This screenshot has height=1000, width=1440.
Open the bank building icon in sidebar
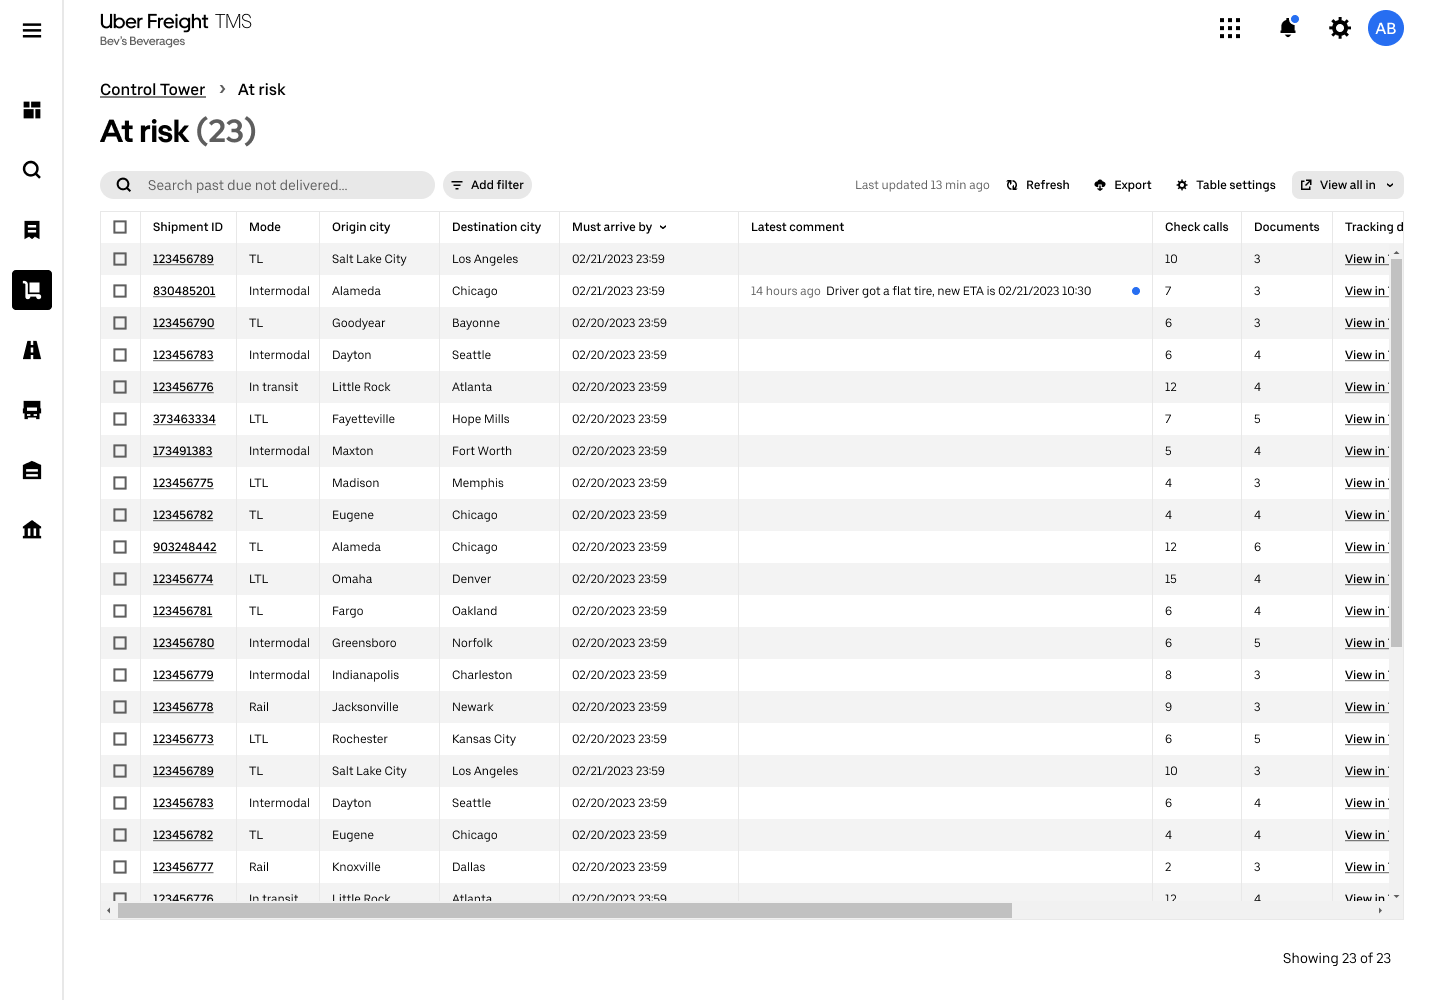[32, 530]
